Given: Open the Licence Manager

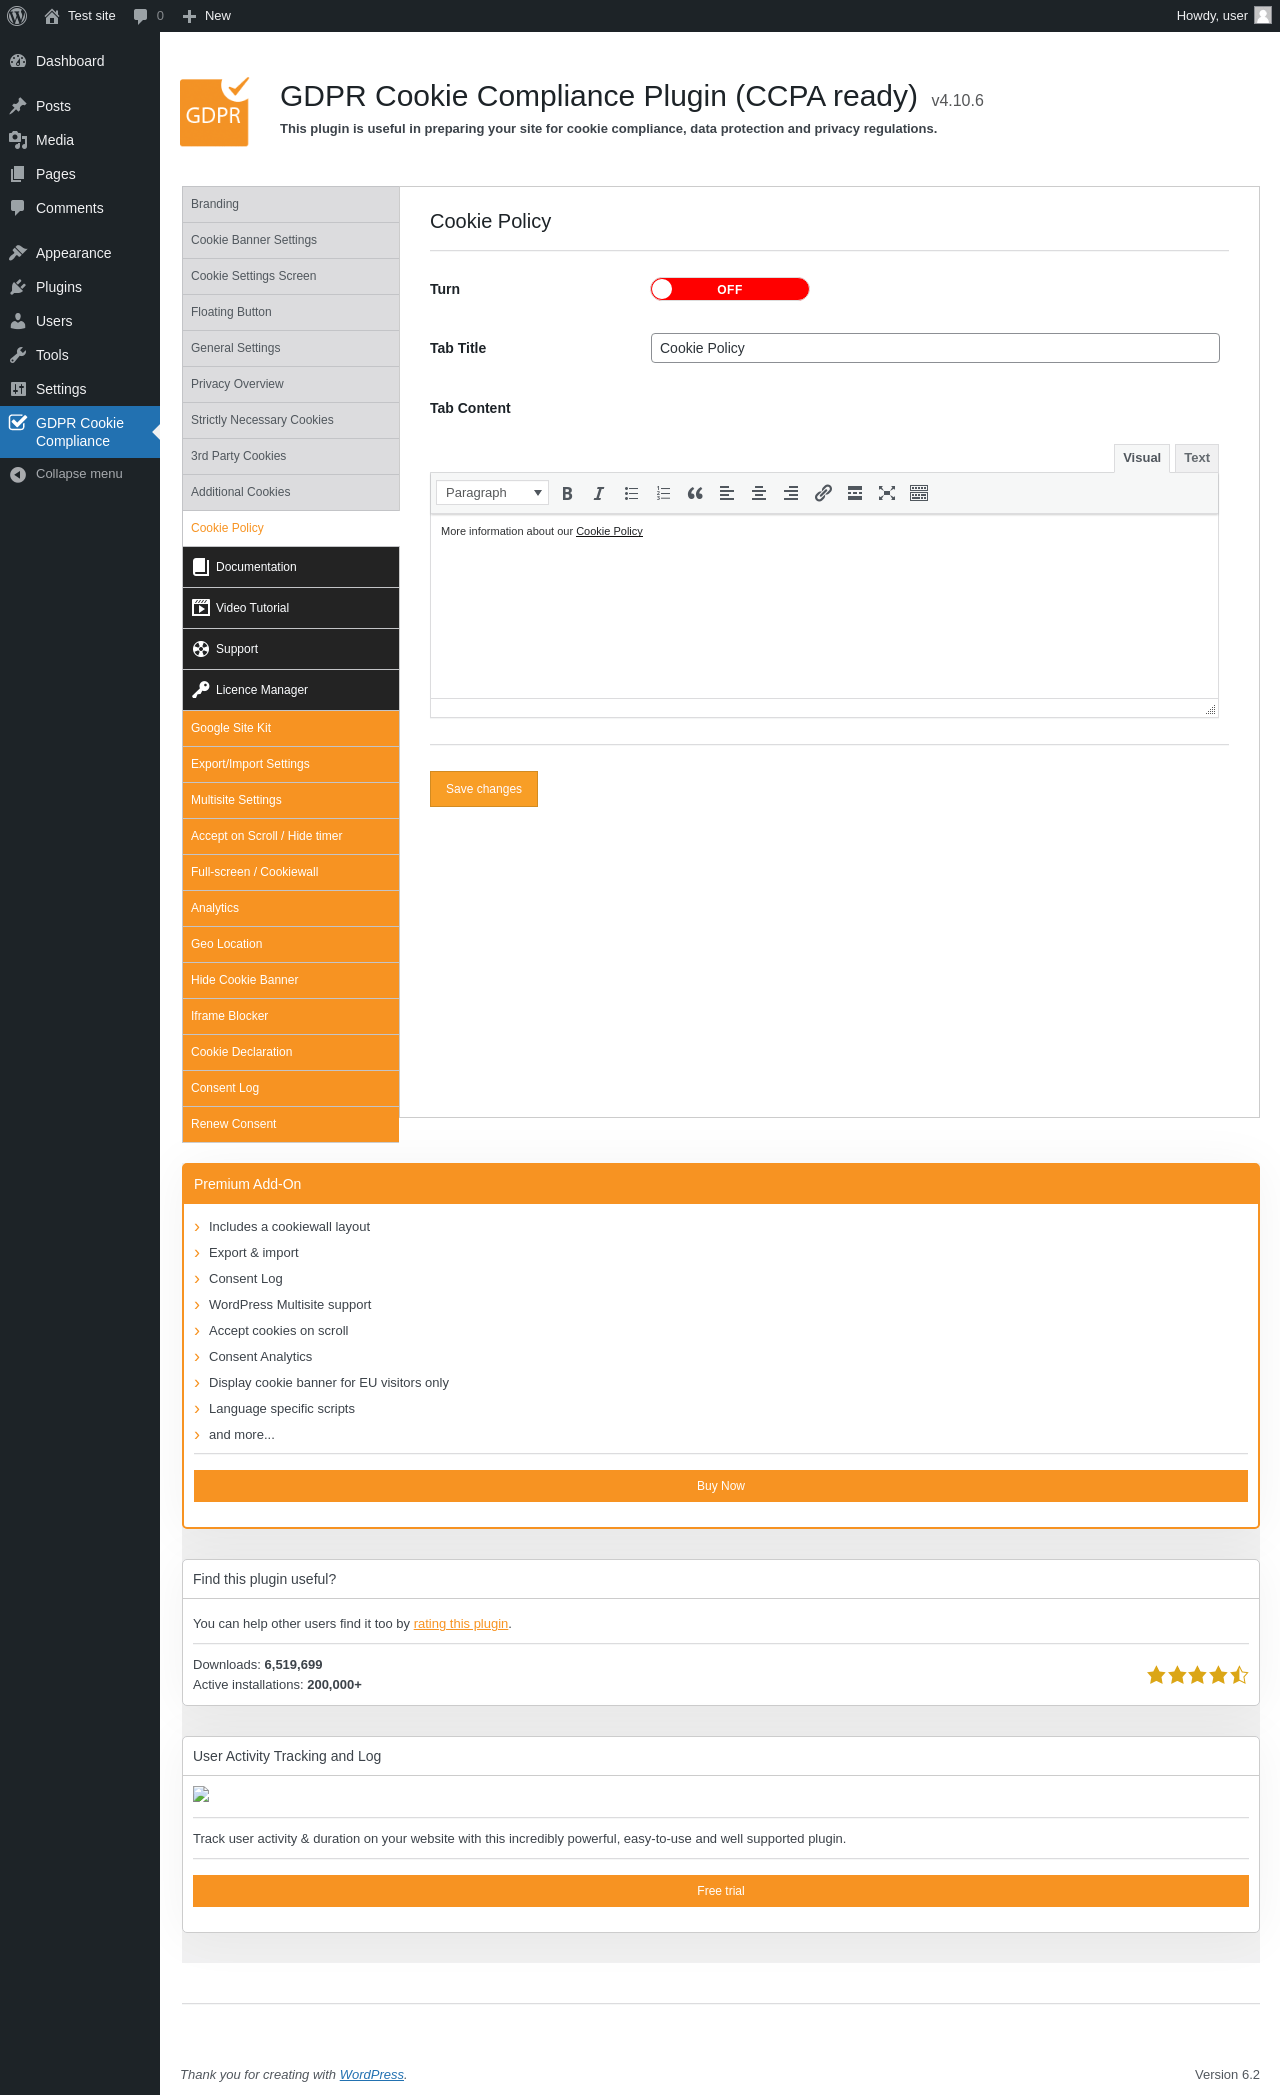Looking at the screenshot, I should coord(291,690).
